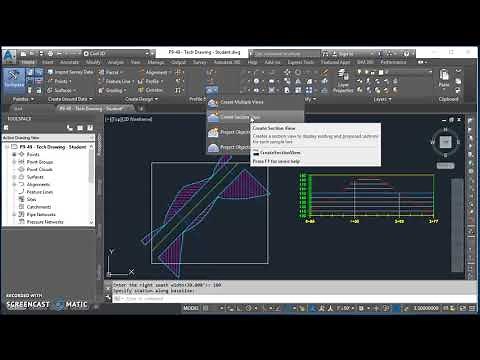Click the Parcel ribbon icon
480x360 pixels.
(x=101, y=72)
